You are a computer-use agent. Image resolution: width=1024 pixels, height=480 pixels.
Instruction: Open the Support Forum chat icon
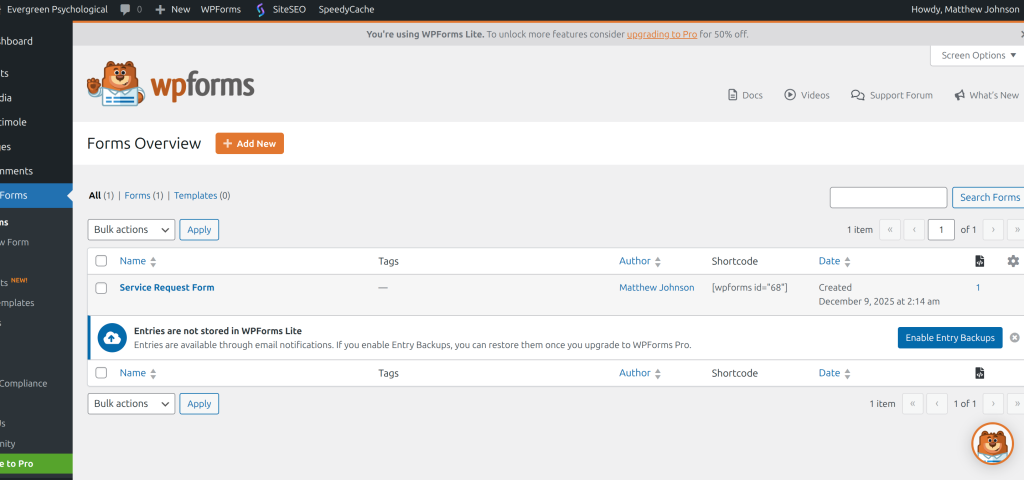tap(857, 95)
